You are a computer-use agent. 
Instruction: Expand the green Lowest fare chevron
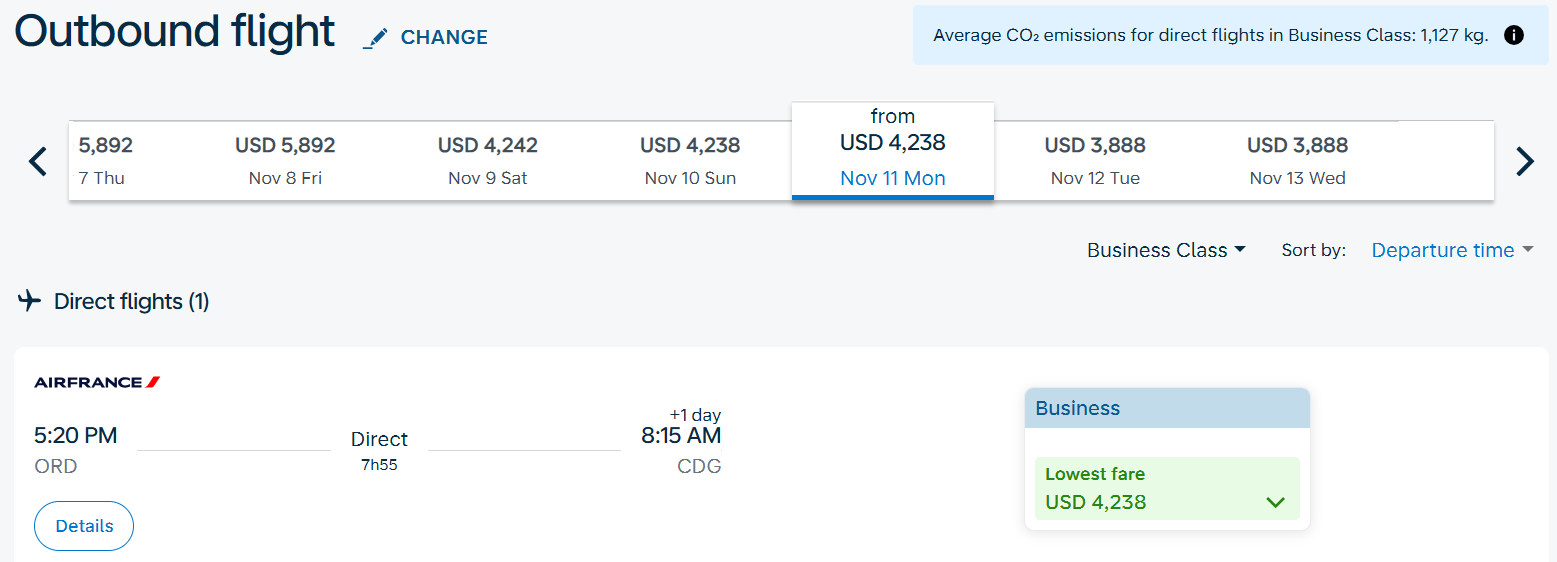click(x=1275, y=502)
